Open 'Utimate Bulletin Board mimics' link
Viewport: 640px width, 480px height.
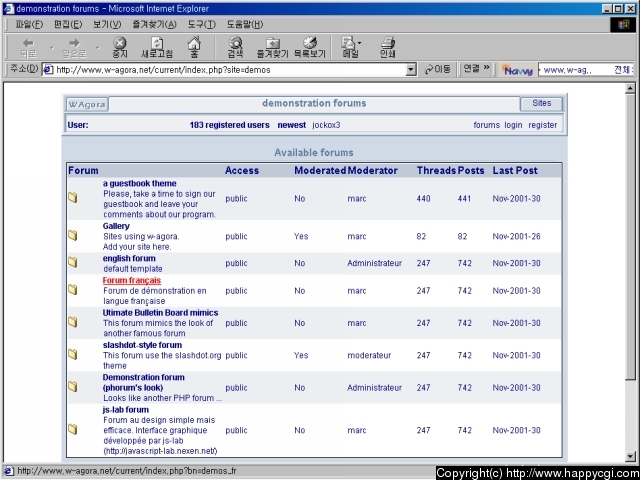(160, 313)
